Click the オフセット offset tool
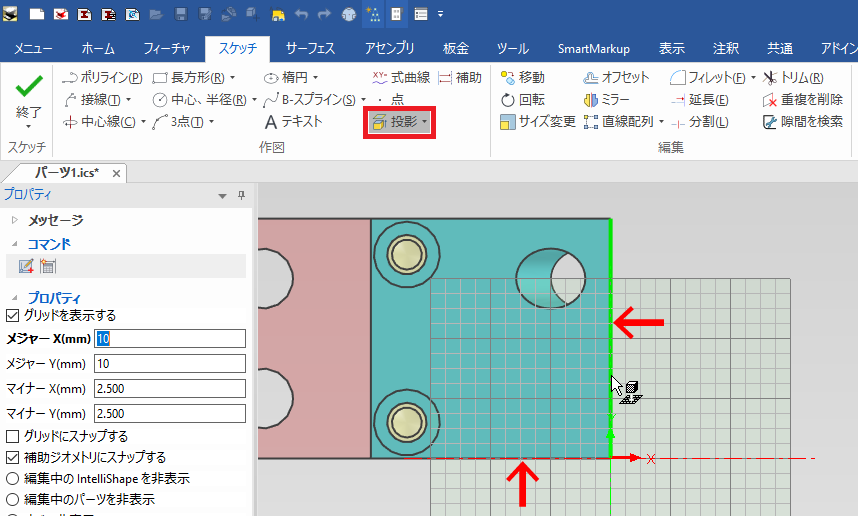 click(x=615, y=77)
